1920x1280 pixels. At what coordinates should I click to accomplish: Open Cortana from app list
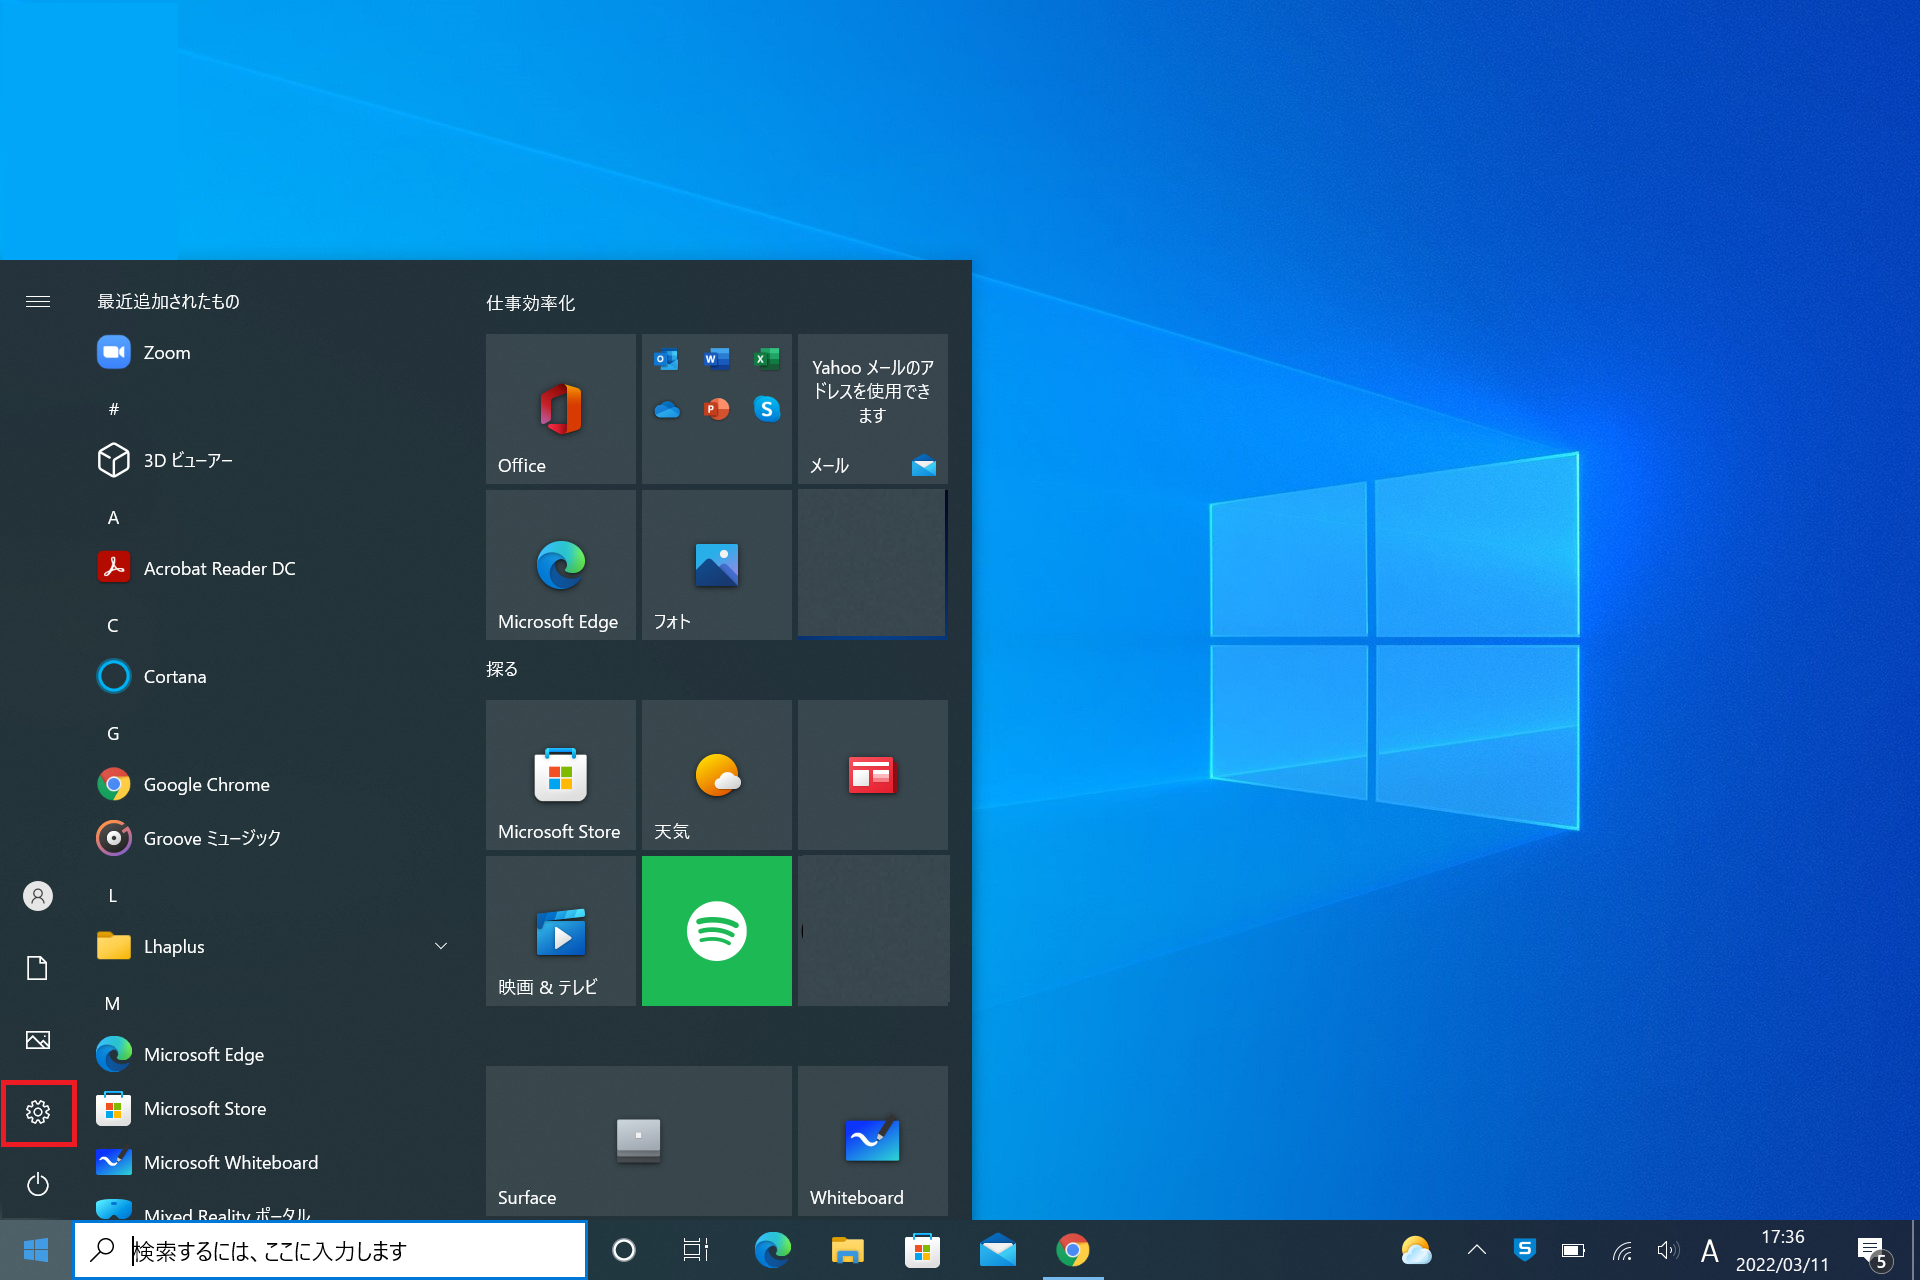click(x=270, y=676)
